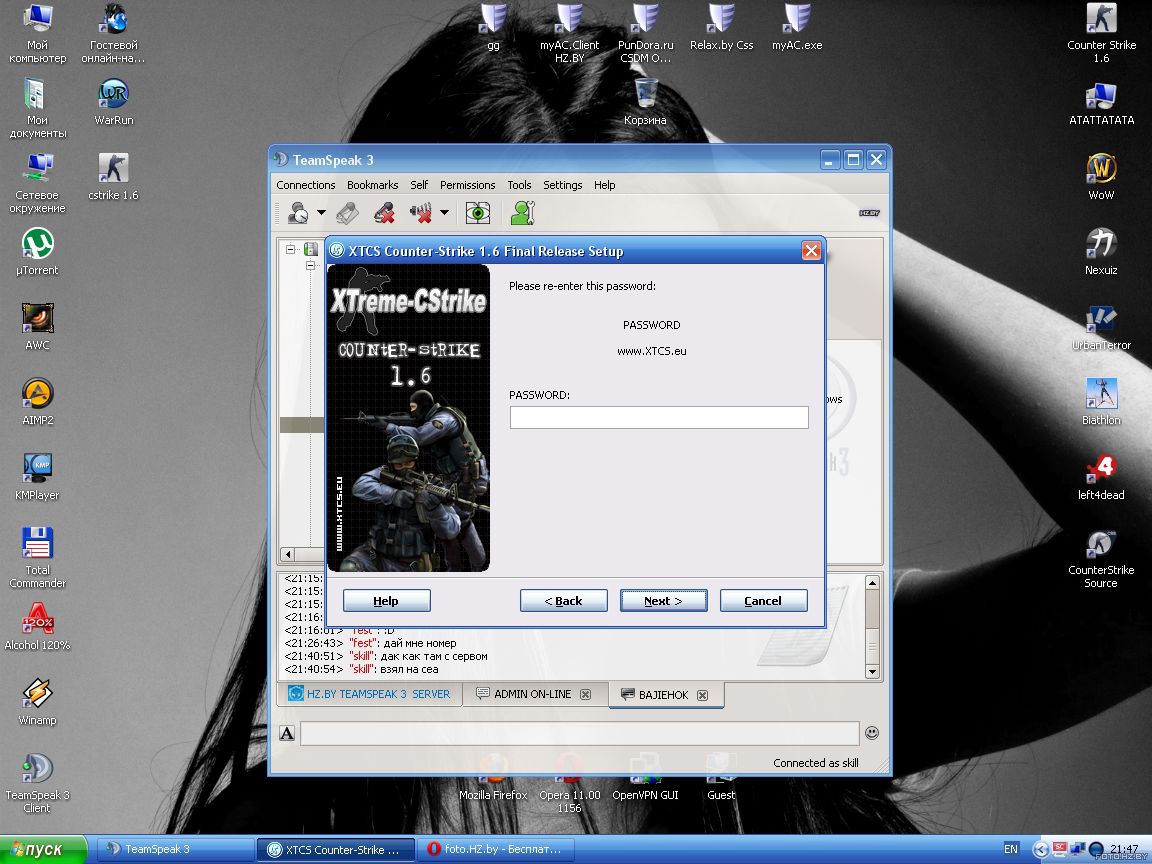Screen dimensions: 1152x864
Task: Select the AIMP2 desktop icon
Action: [37, 402]
